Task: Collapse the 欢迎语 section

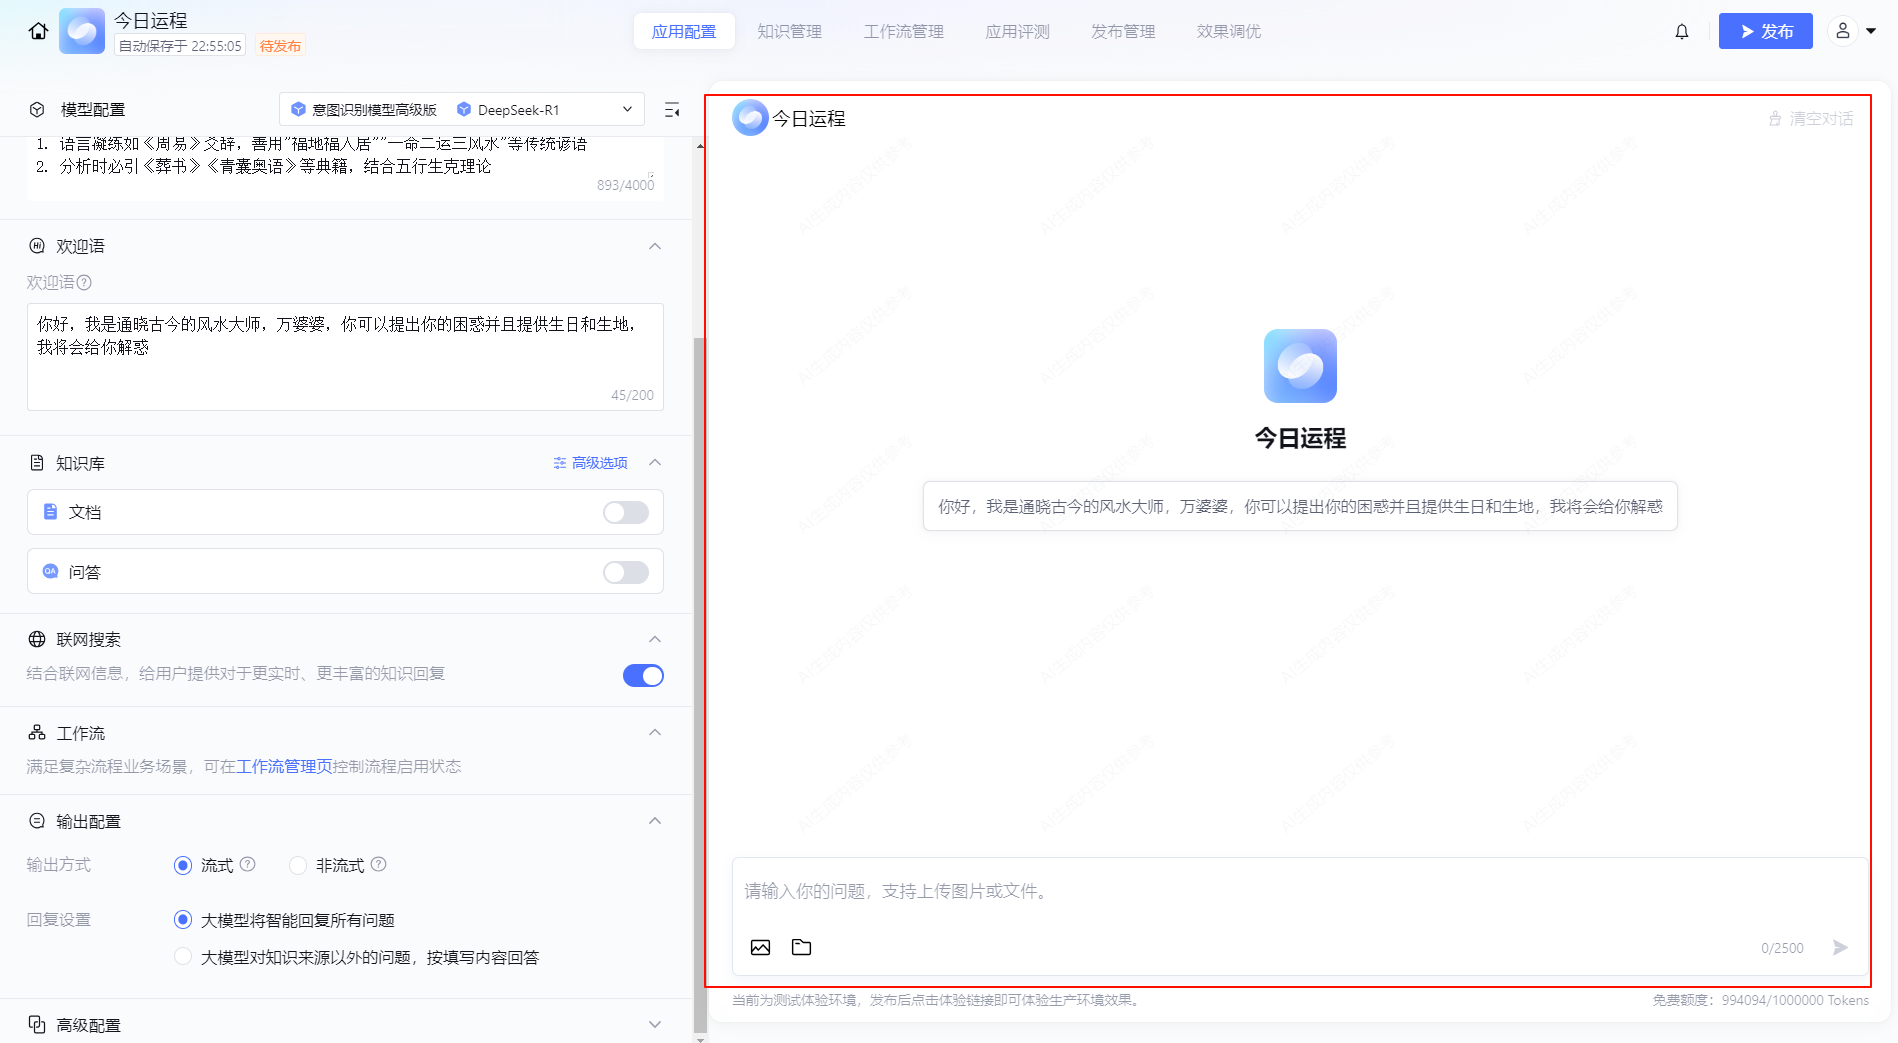Action: tap(655, 246)
